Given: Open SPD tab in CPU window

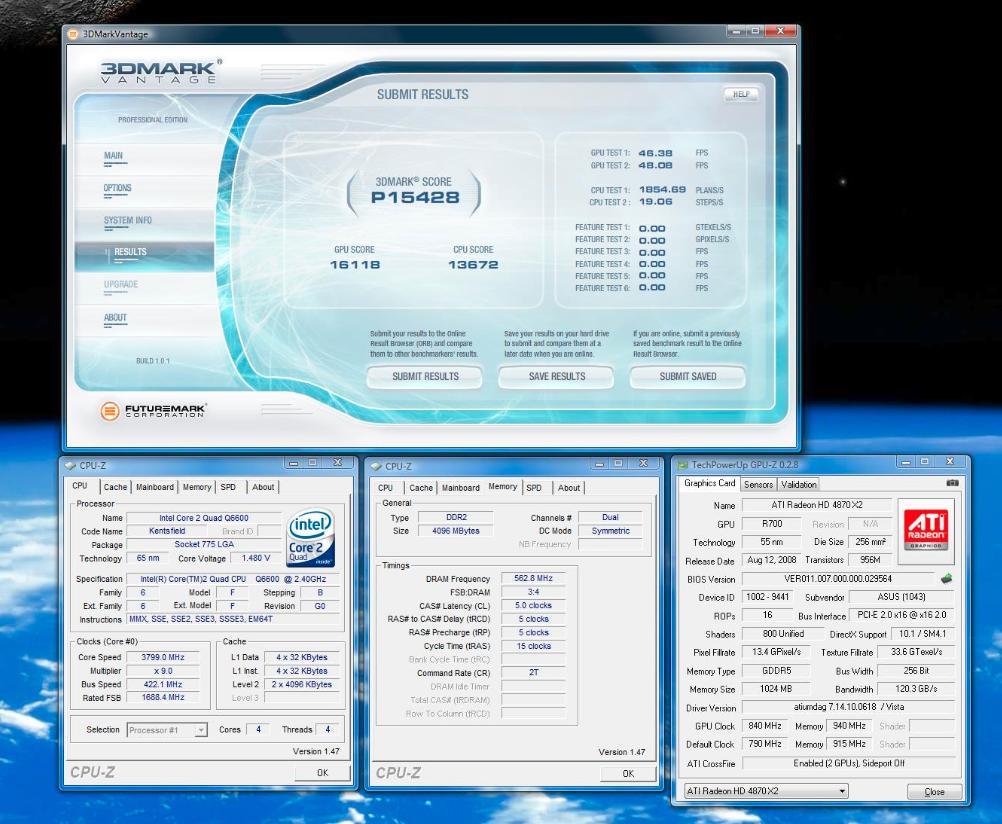Looking at the screenshot, I should point(228,487).
